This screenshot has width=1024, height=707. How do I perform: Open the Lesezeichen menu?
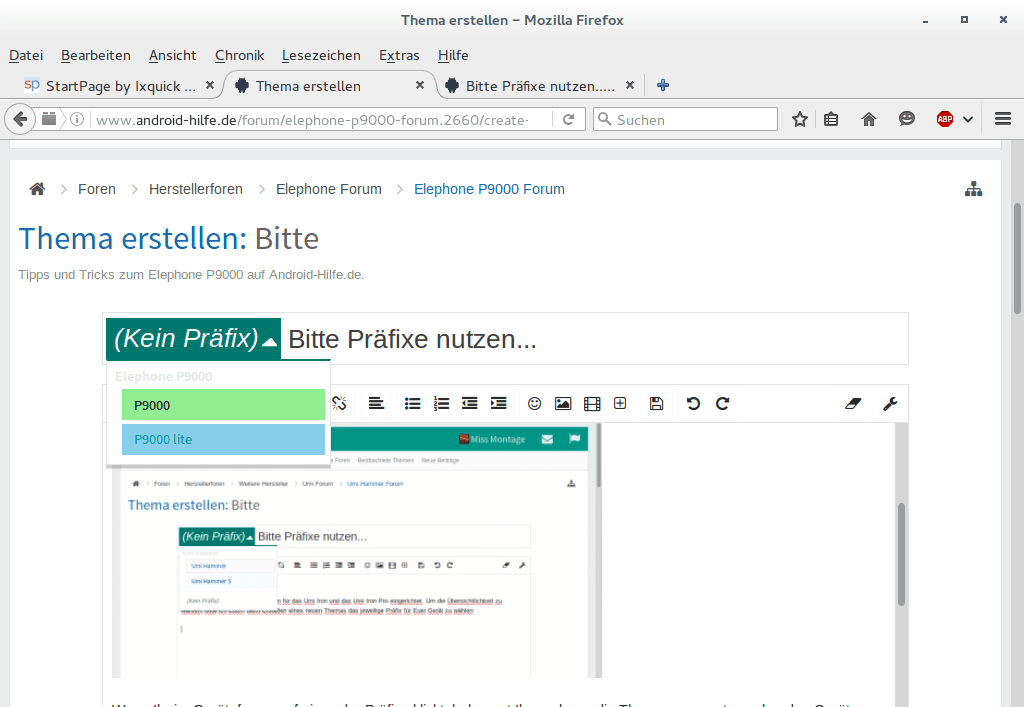tap(321, 55)
